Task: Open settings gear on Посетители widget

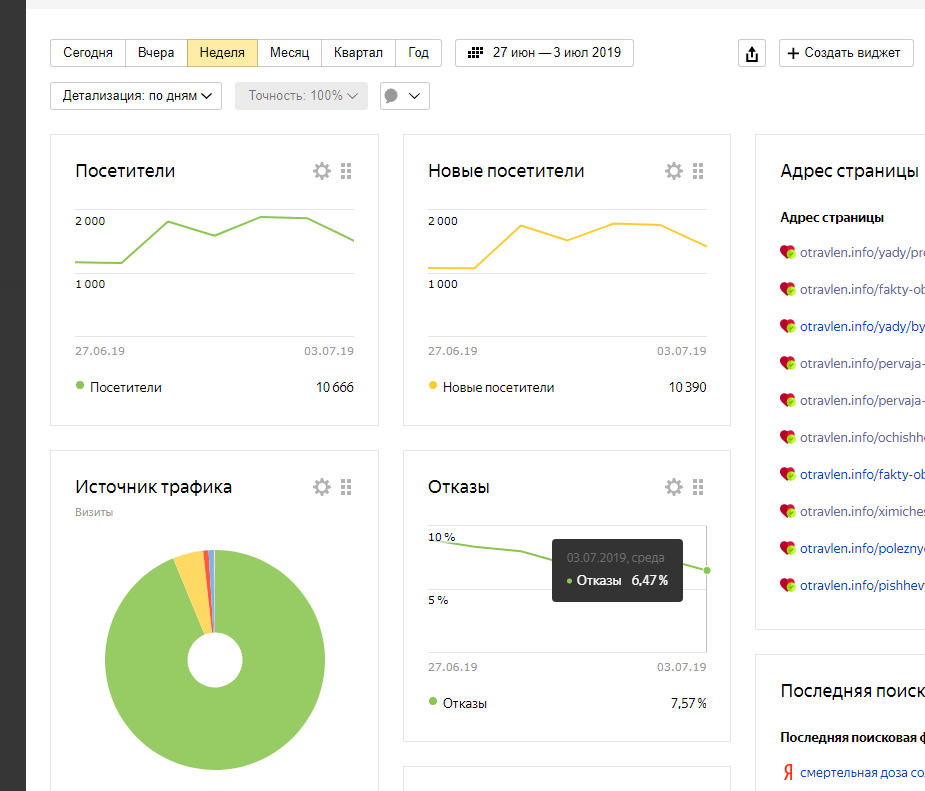Action: (322, 171)
